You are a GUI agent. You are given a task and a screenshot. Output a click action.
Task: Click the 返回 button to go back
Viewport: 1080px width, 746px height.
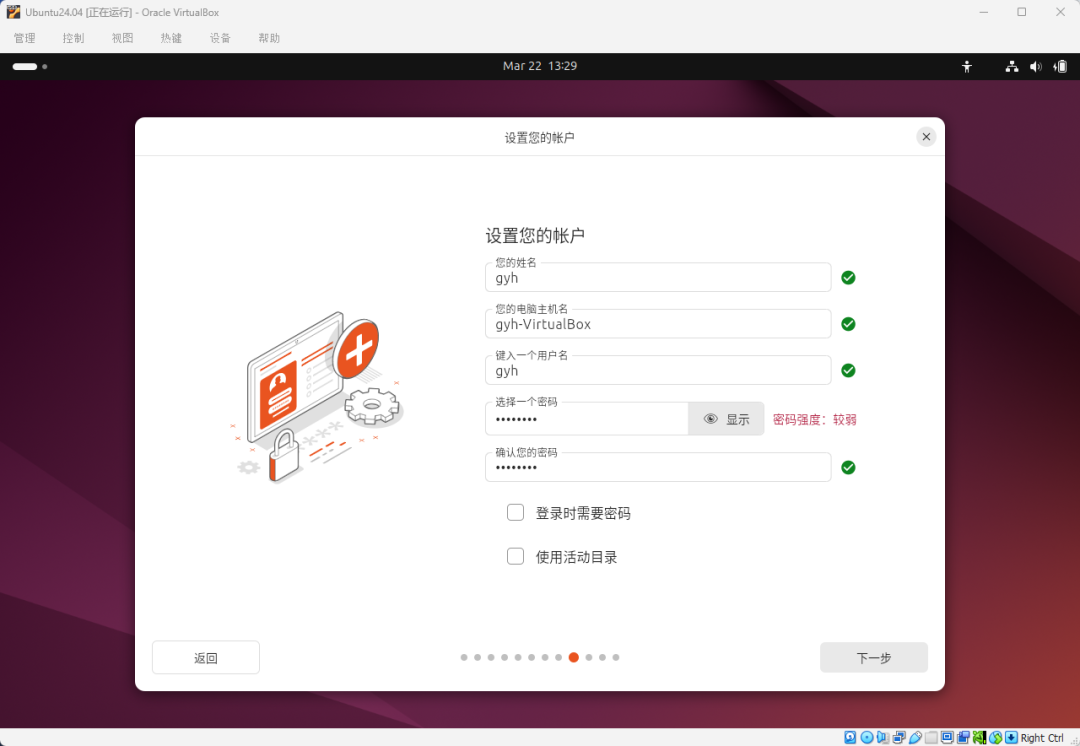(x=205, y=657)
